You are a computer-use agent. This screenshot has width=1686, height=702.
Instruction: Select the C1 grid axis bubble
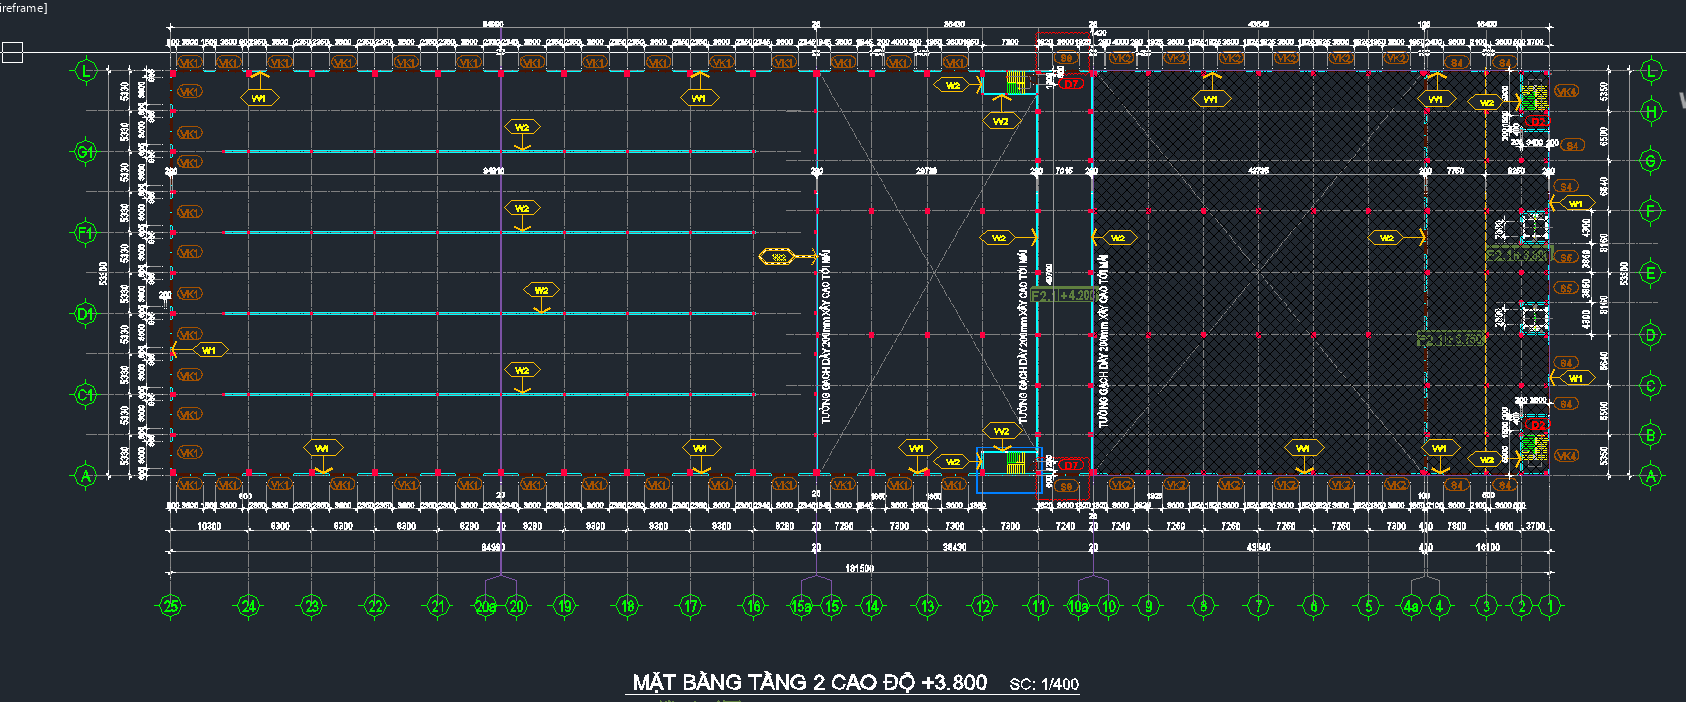[86, 395]
